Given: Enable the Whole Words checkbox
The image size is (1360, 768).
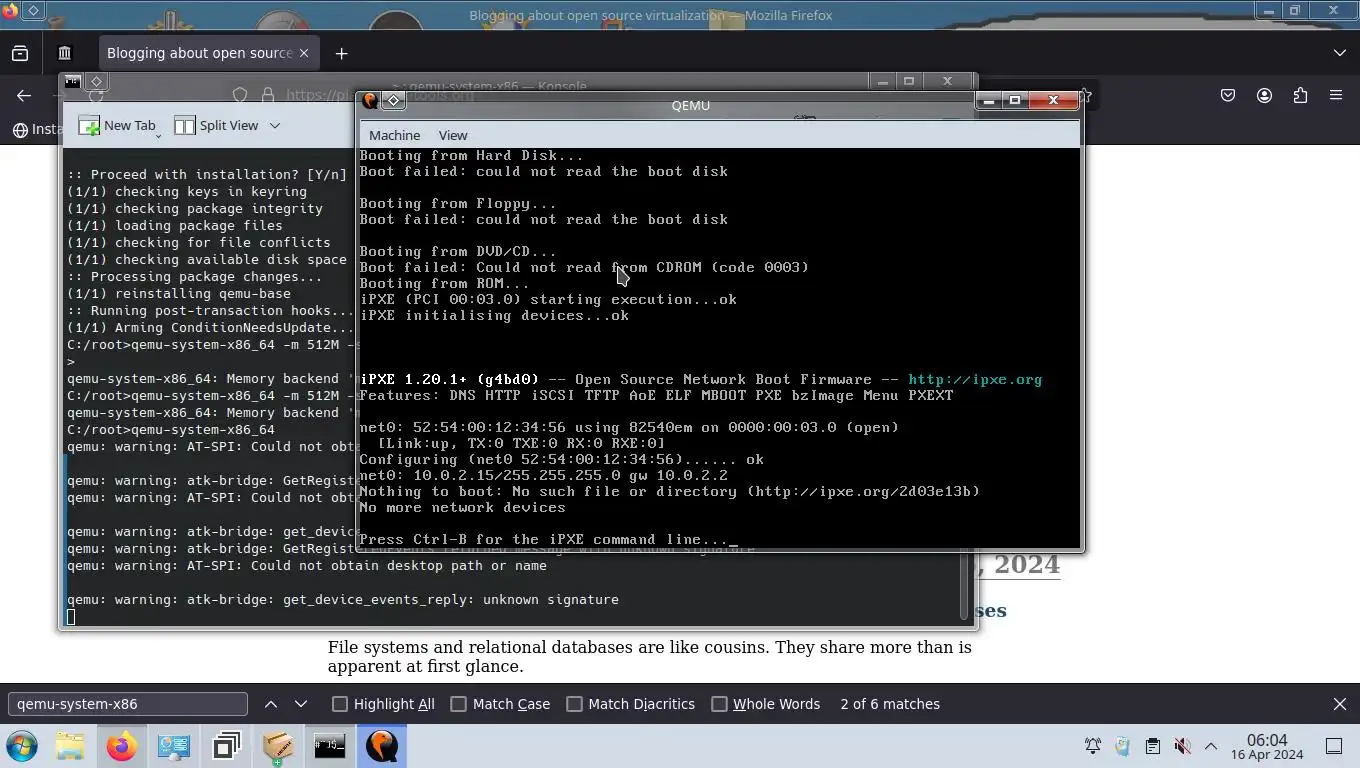Looking at the screenshot, I should tap(719, 704).
